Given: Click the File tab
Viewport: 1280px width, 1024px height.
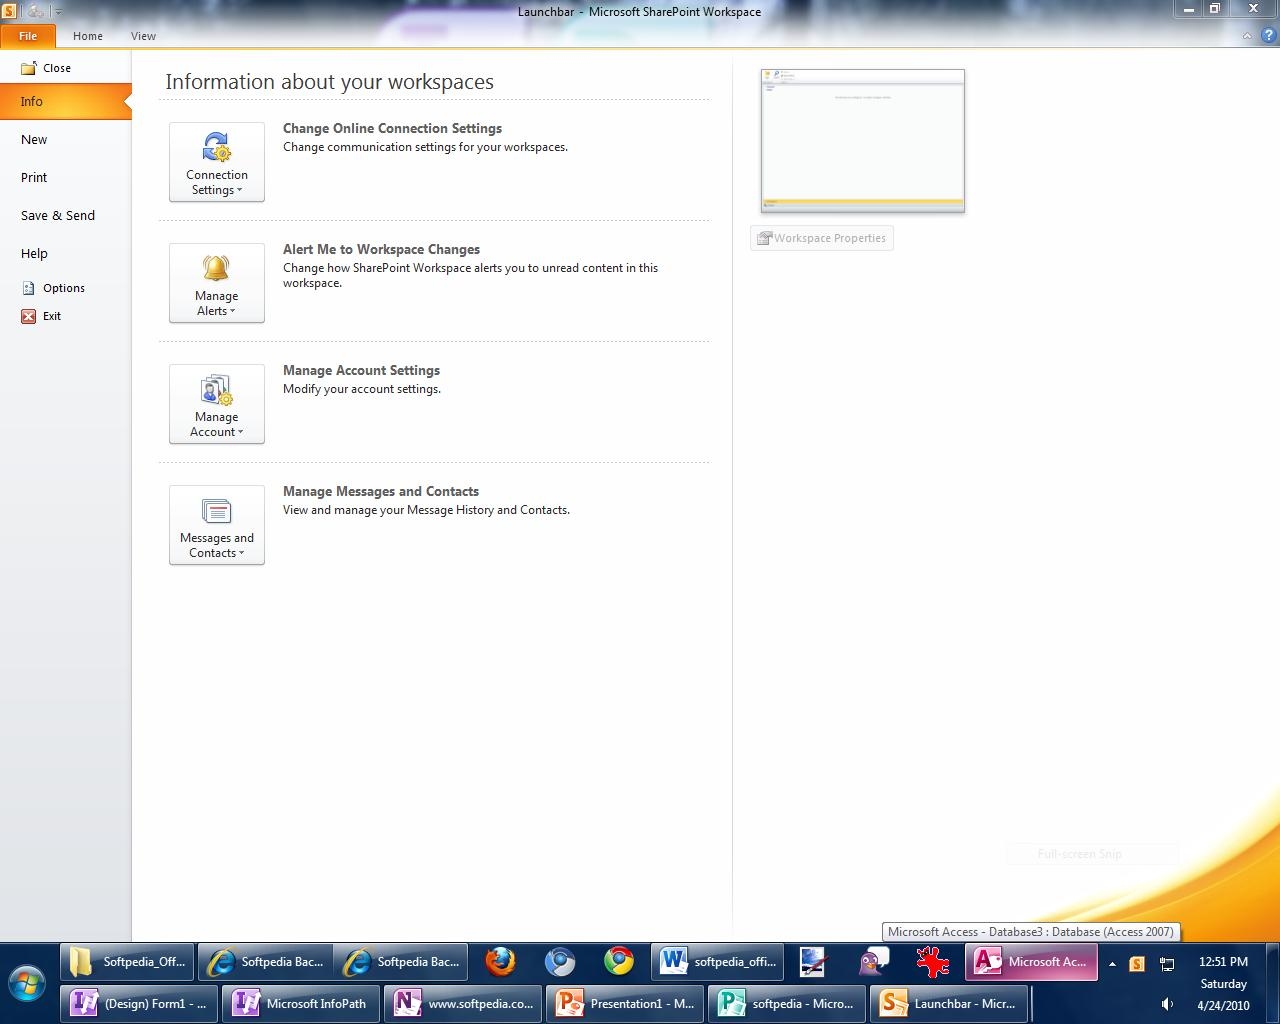Looking at the screenshot, I should click(28, 36).
